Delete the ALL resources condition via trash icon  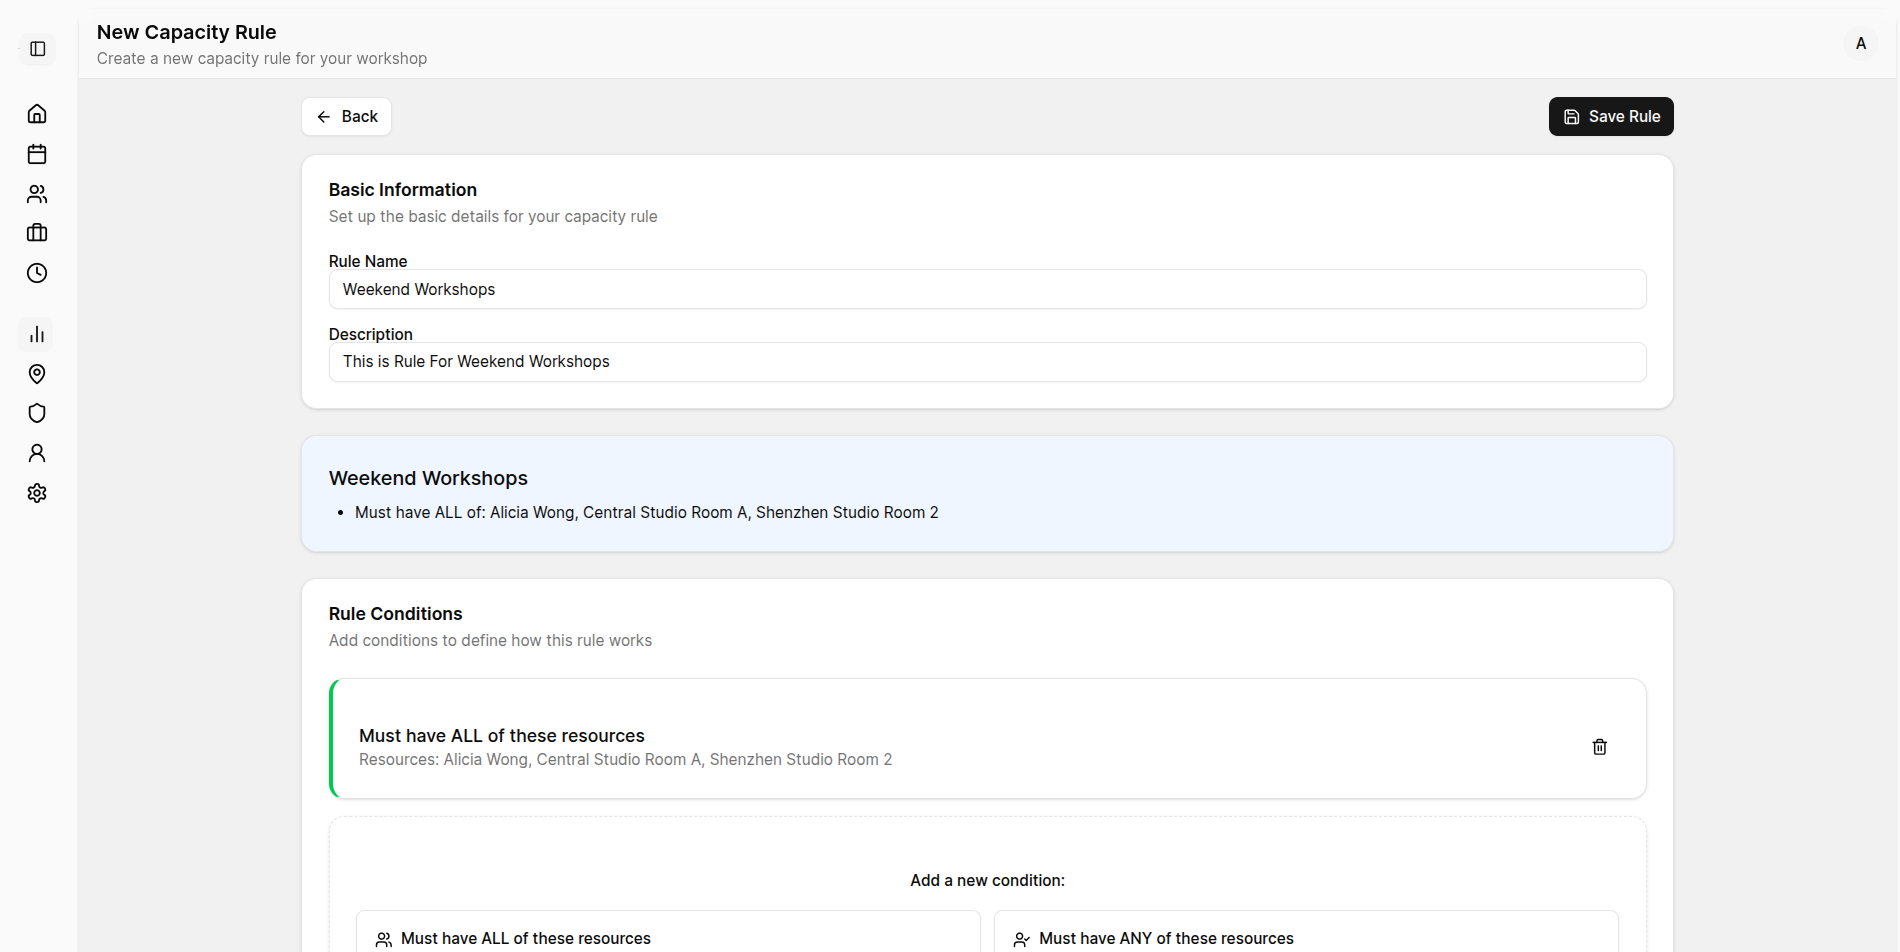pyautogui.click(x=1599, y=746)
